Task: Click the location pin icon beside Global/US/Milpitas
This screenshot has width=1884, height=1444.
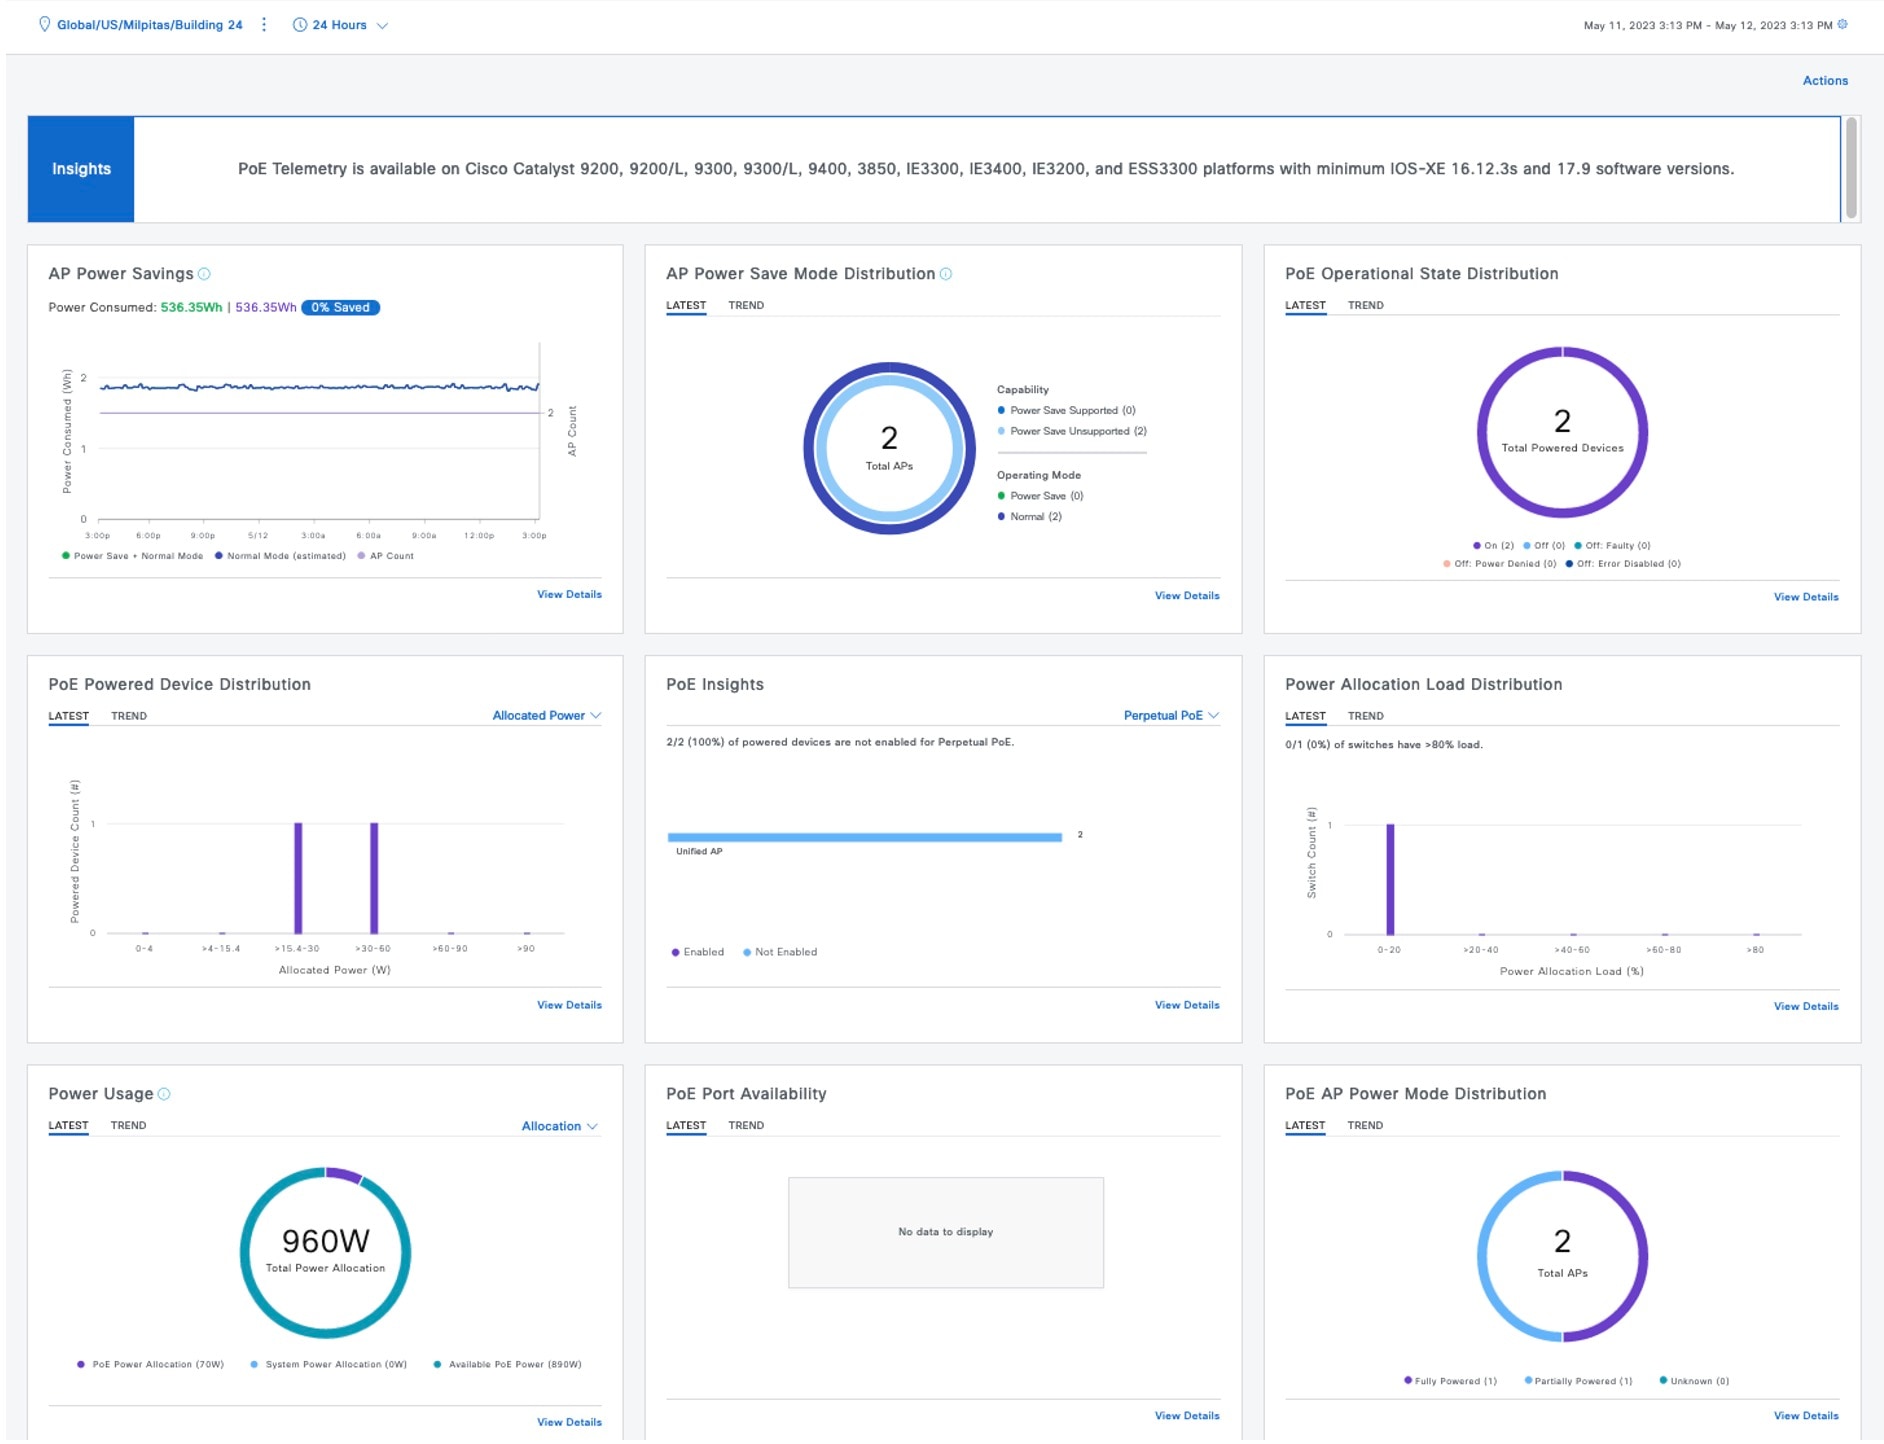Action: tap(44, 25)
